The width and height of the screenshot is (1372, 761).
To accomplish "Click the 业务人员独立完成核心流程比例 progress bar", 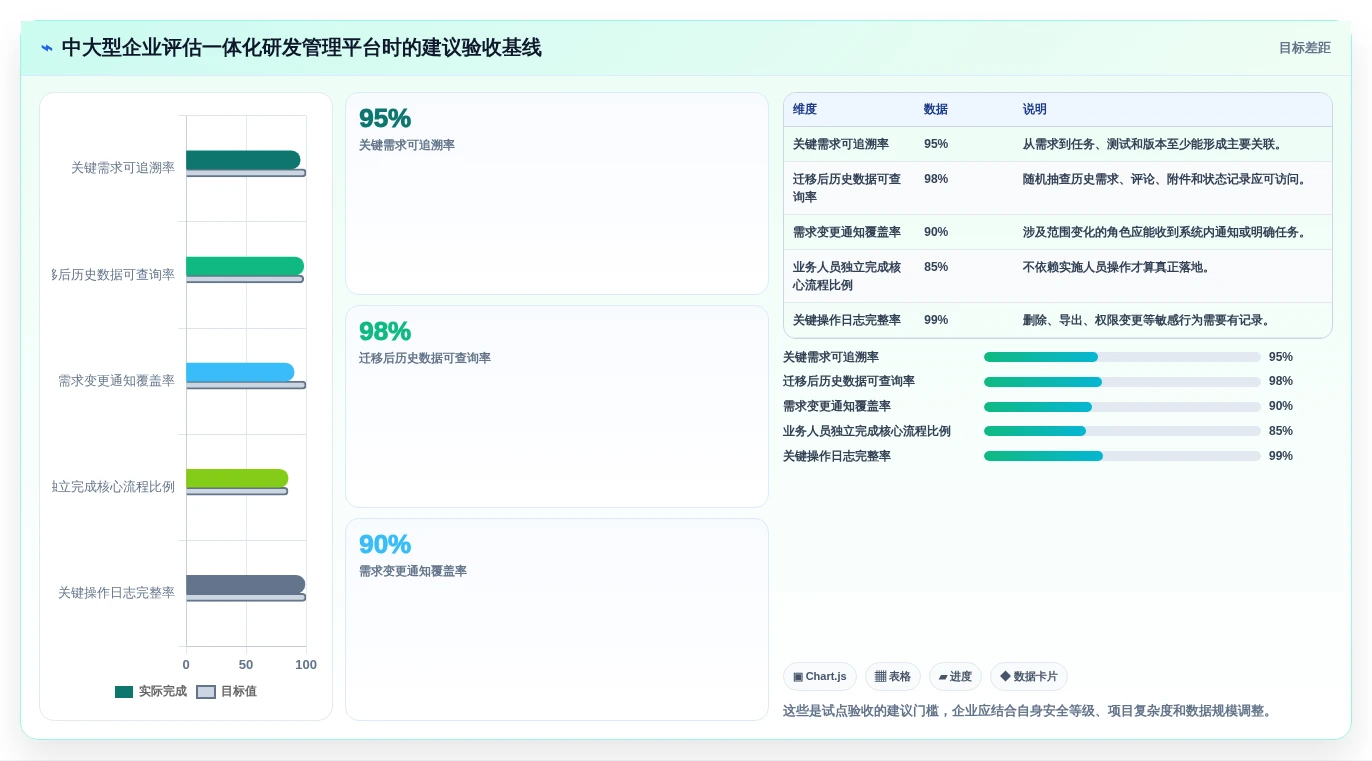I will 1122,431.
